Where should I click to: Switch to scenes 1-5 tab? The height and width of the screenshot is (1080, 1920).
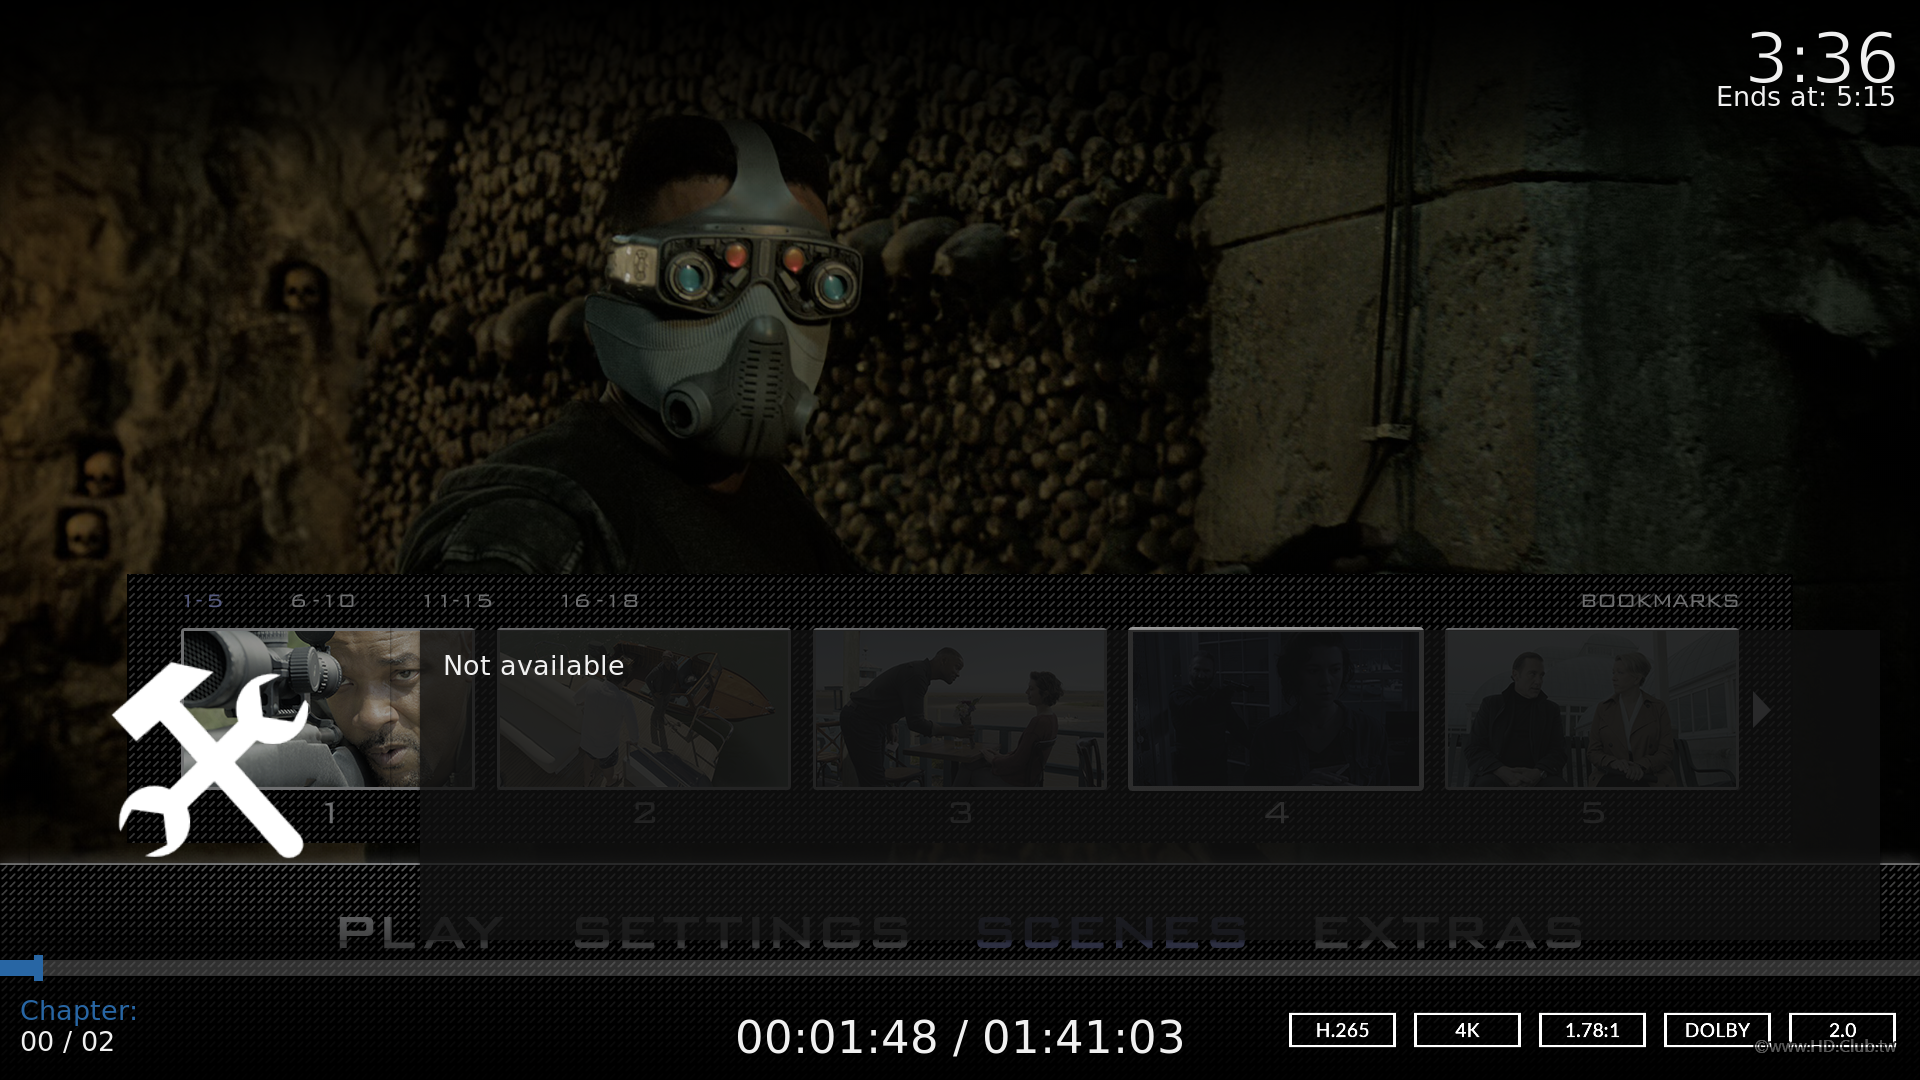[203, 601]
